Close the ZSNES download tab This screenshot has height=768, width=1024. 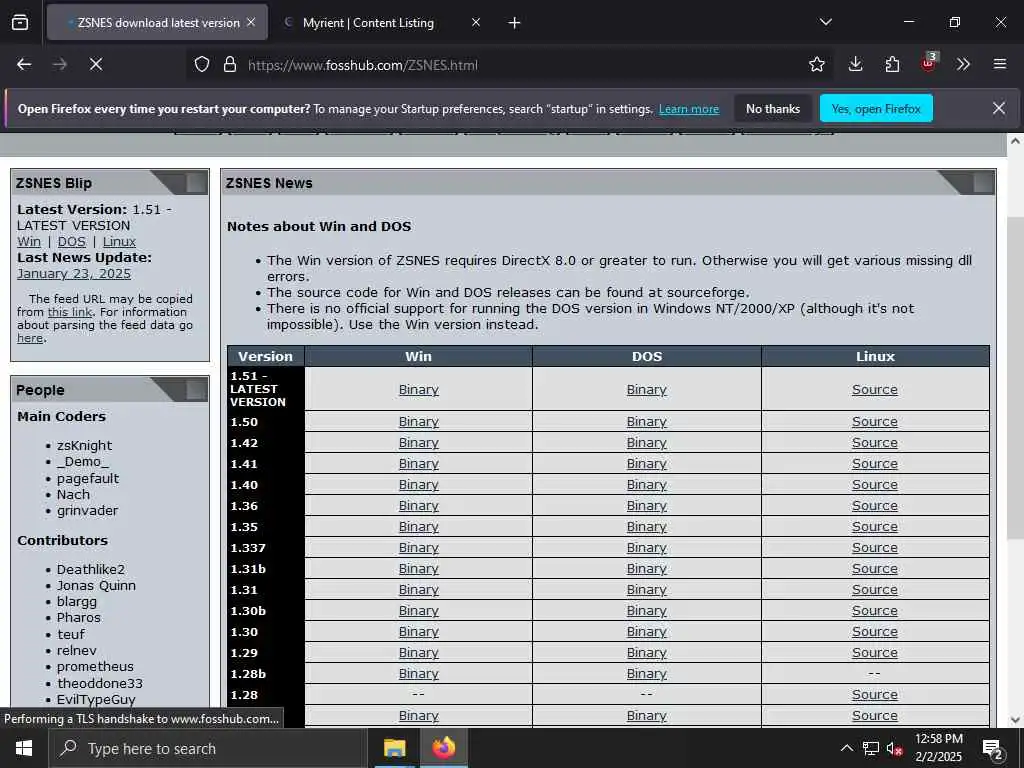tap(251, 22)
